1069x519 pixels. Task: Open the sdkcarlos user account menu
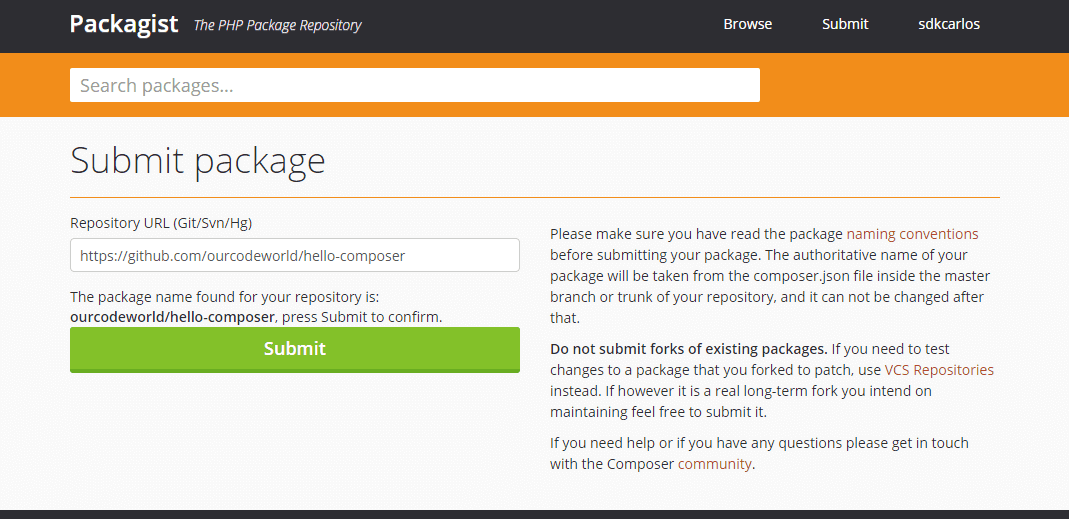click(948, 24)
